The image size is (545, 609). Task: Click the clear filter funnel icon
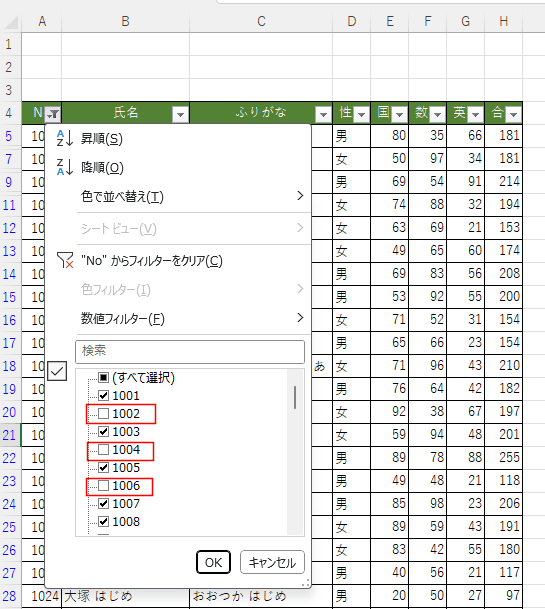point(65,260)
